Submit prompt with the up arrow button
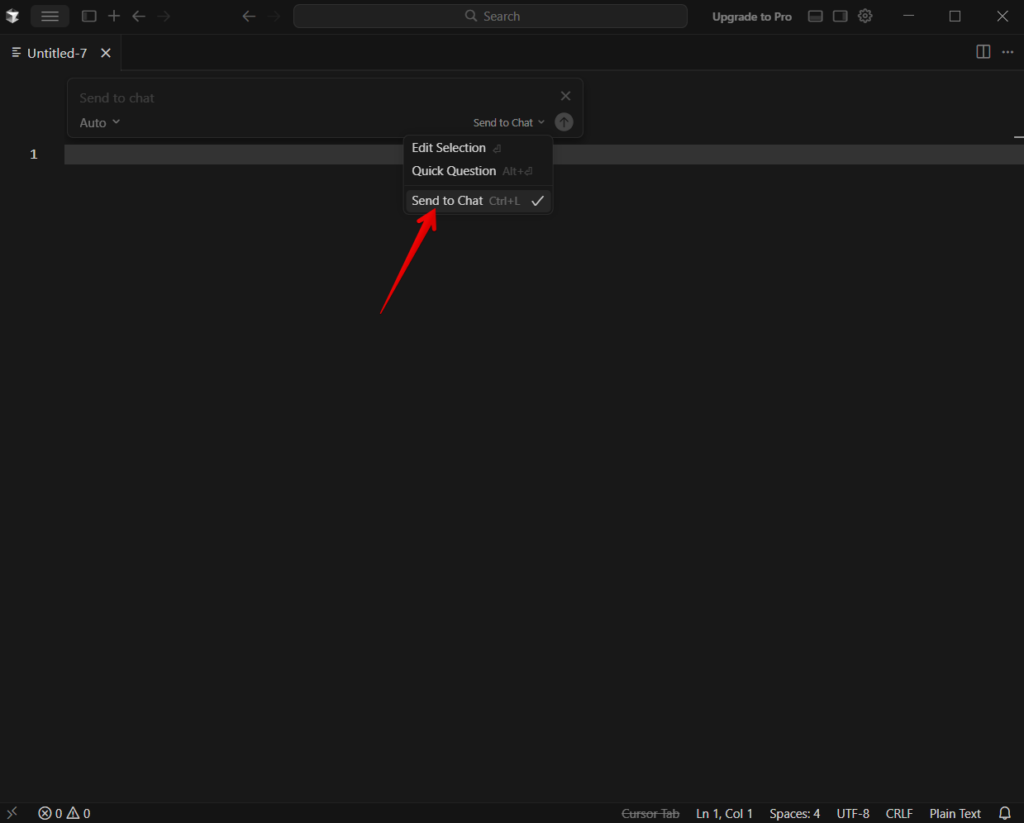Viewport: 1024px width, 823px height. [564, 122]
